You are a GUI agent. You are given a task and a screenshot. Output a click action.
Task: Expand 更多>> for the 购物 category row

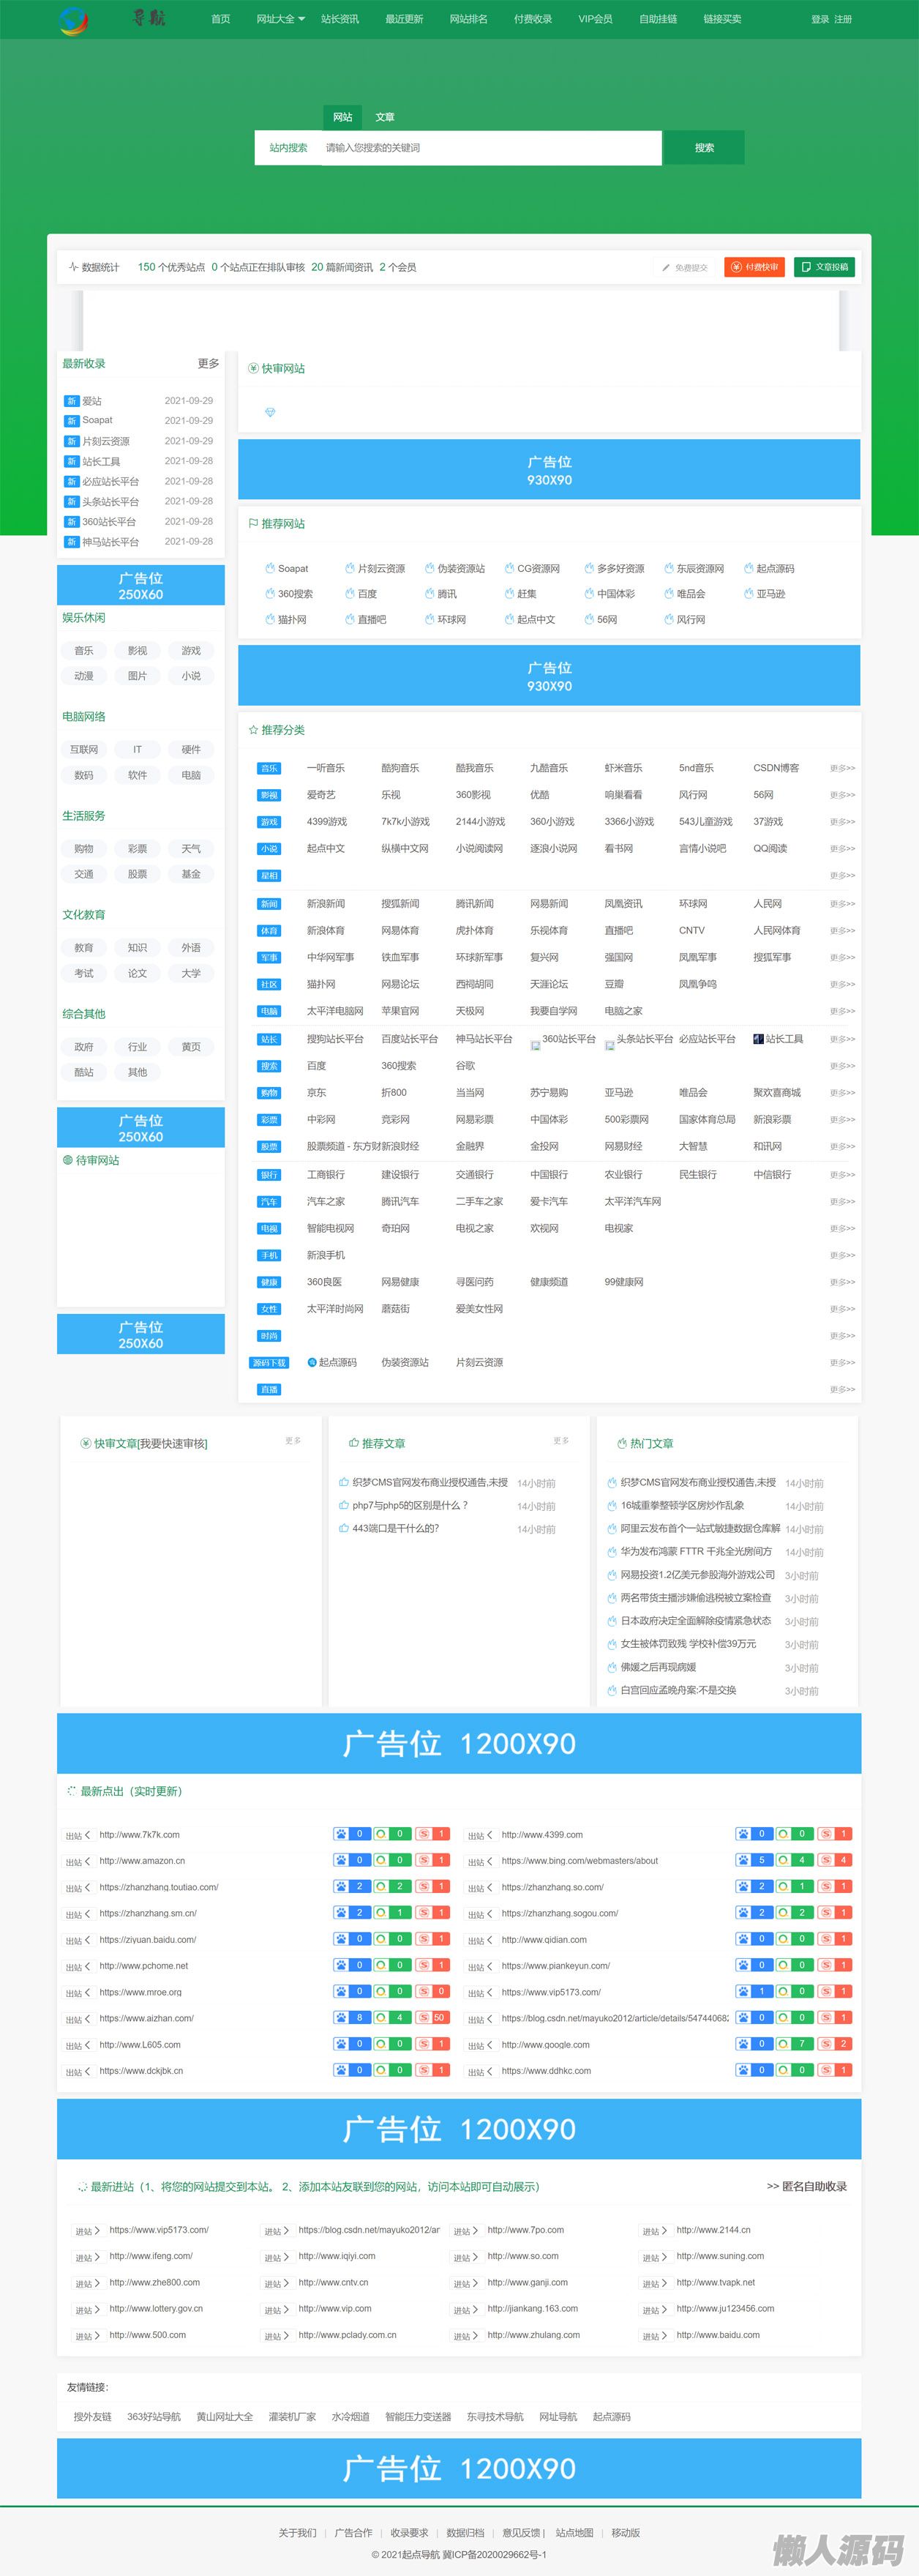tap(842, 1093)
